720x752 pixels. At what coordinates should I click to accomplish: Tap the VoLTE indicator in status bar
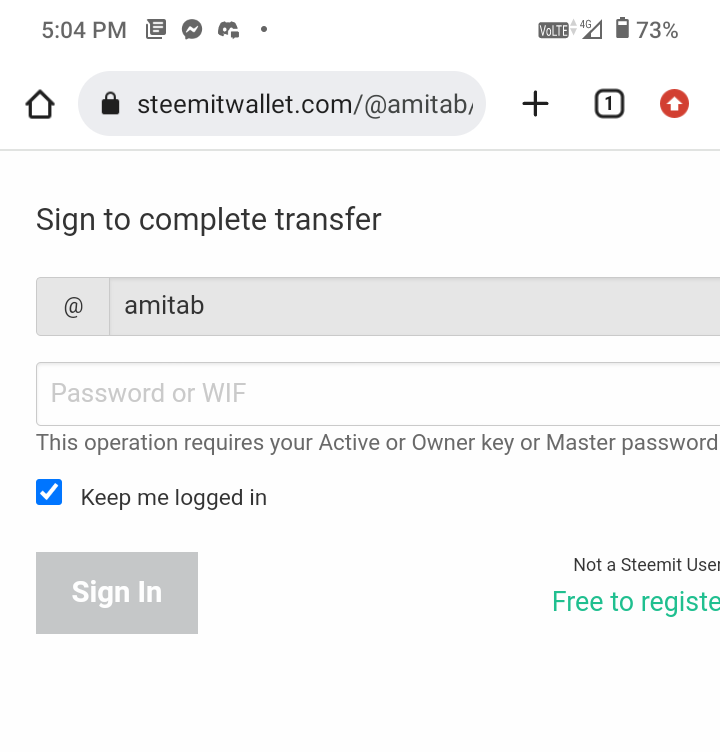(554, 30)
